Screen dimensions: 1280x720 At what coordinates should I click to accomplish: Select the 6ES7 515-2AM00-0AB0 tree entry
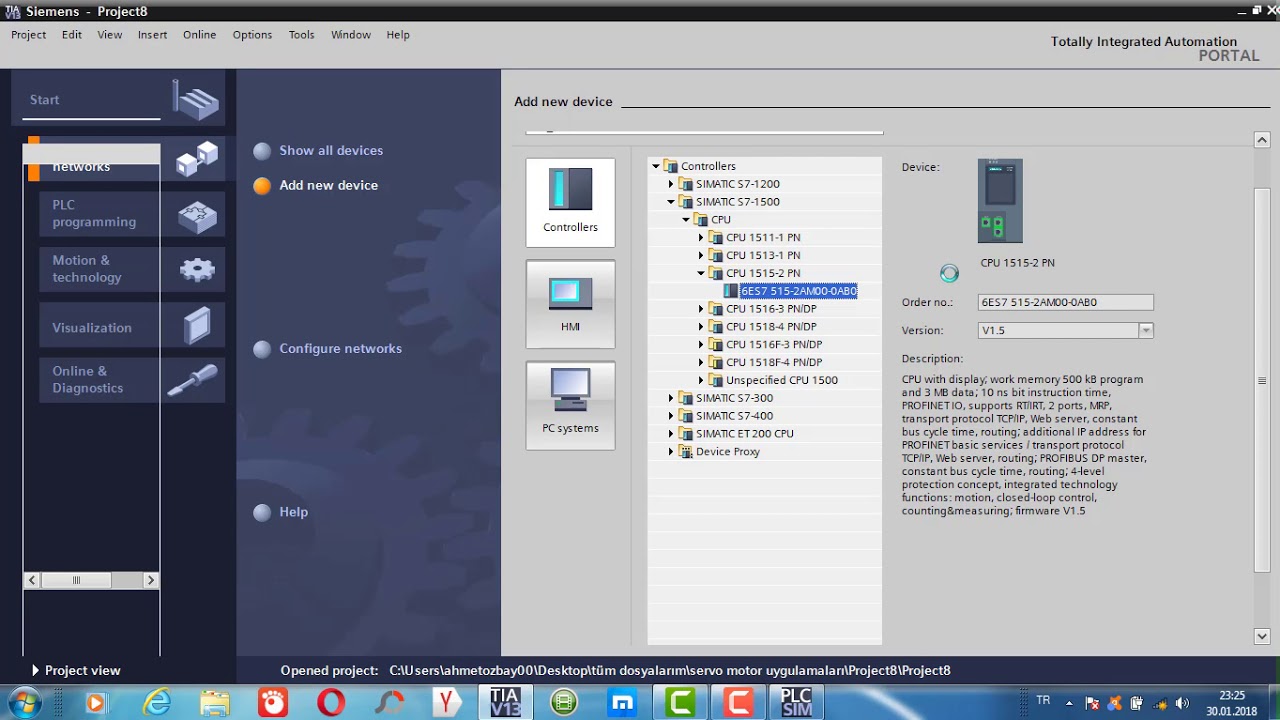click(x=798, y=291)
